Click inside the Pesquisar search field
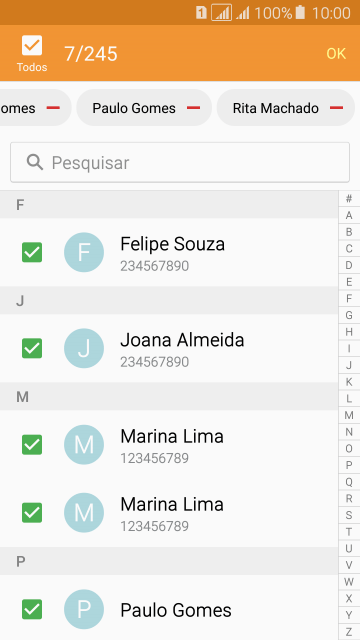This screenshot has width=360, height=640. [180, 162]
